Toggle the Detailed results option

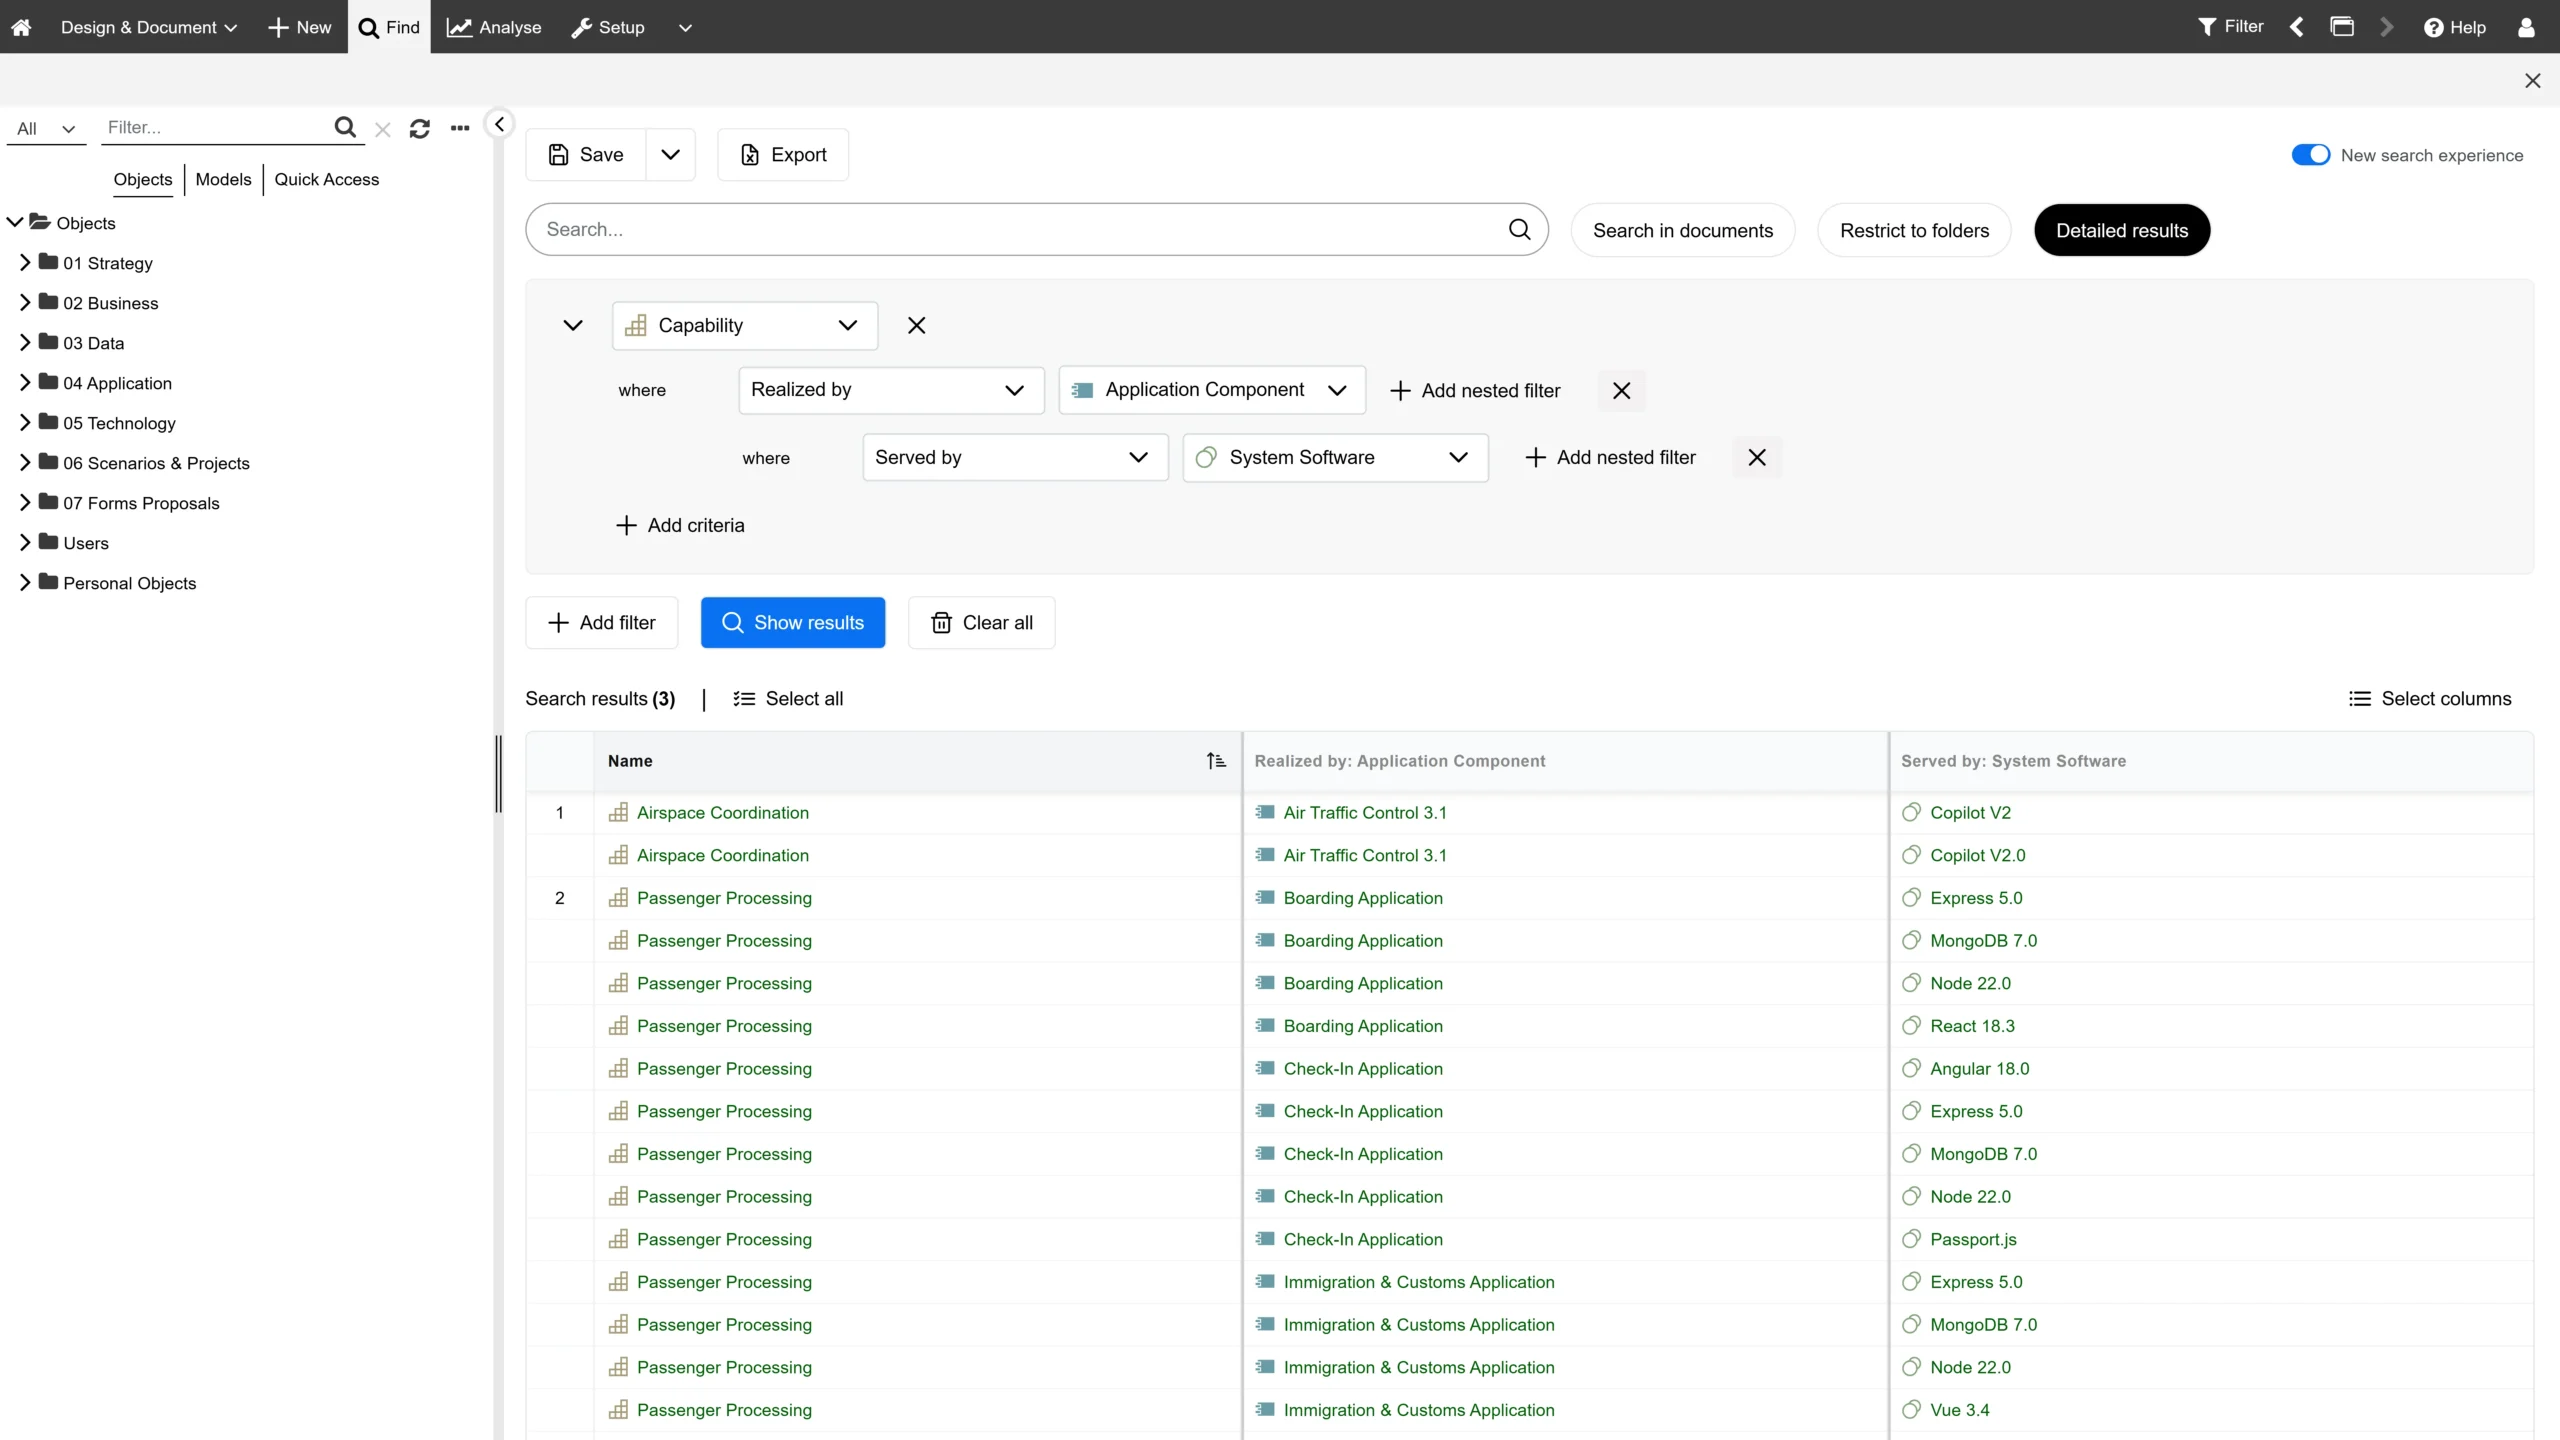(x=2121, y=231)
